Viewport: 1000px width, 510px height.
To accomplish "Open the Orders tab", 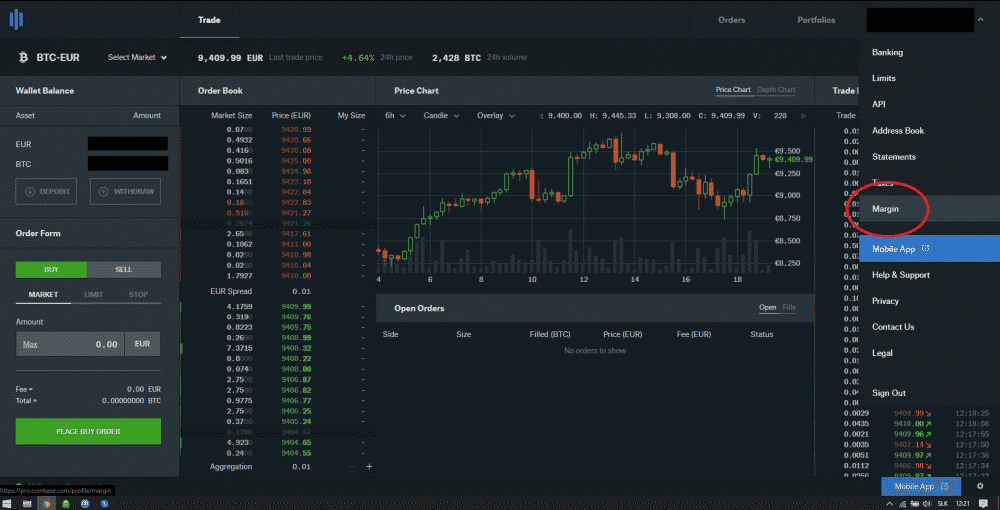I will point(732,20).
